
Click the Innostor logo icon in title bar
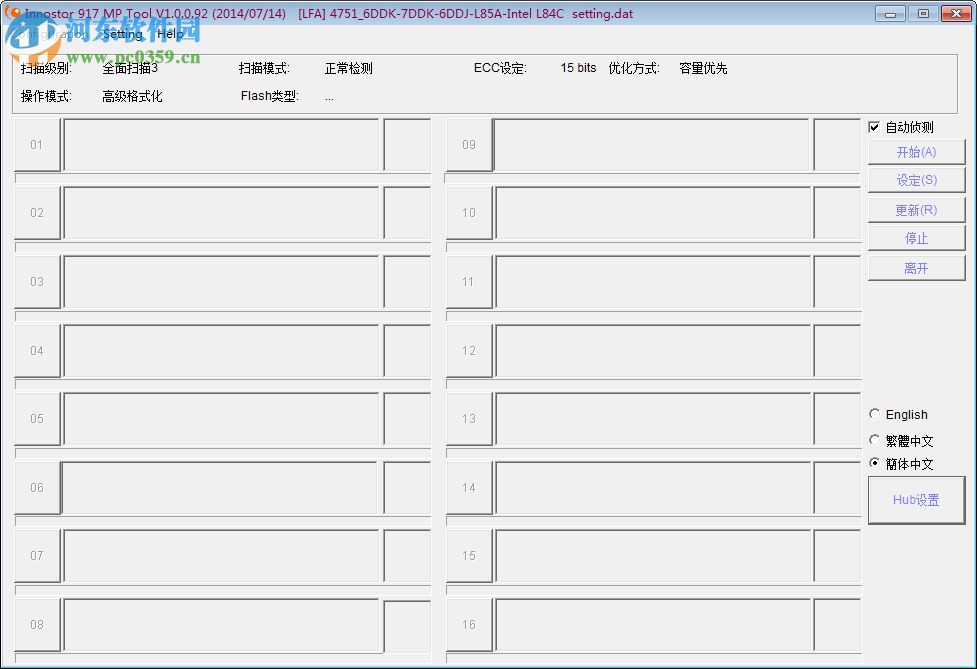point(14,13)
